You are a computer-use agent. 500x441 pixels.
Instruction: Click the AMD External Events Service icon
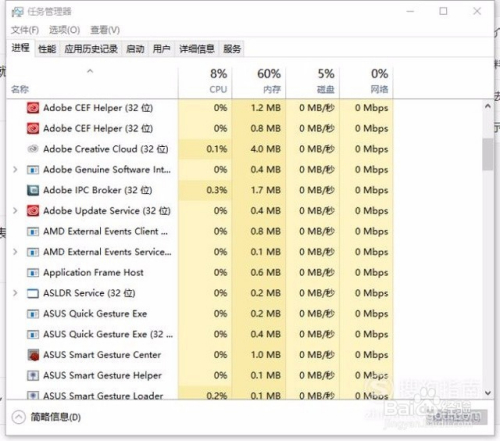(x=33, y=252)
